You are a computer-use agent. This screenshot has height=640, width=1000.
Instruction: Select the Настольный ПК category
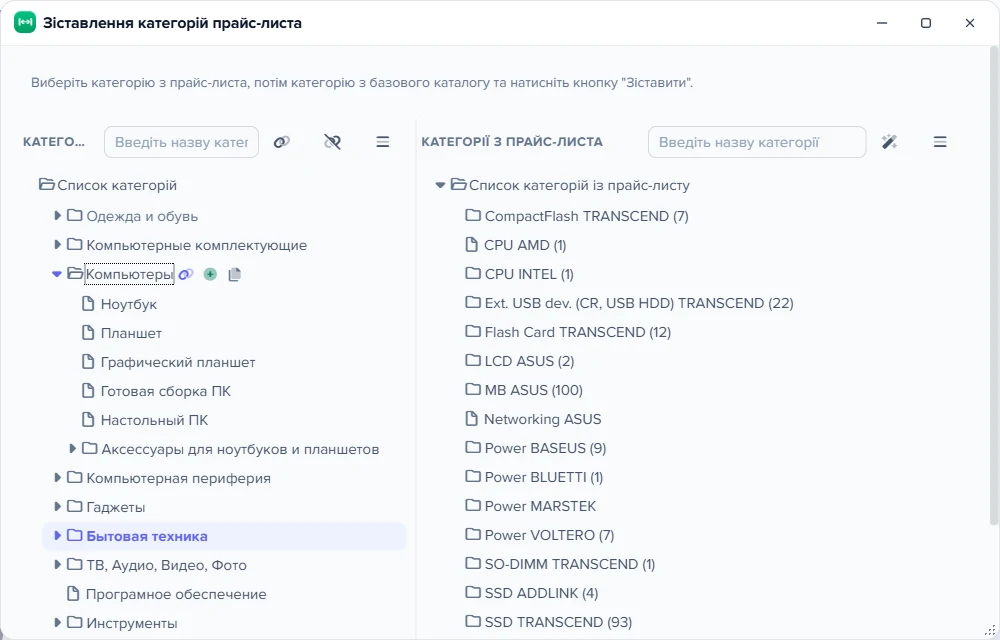click(x=154, y=420)
